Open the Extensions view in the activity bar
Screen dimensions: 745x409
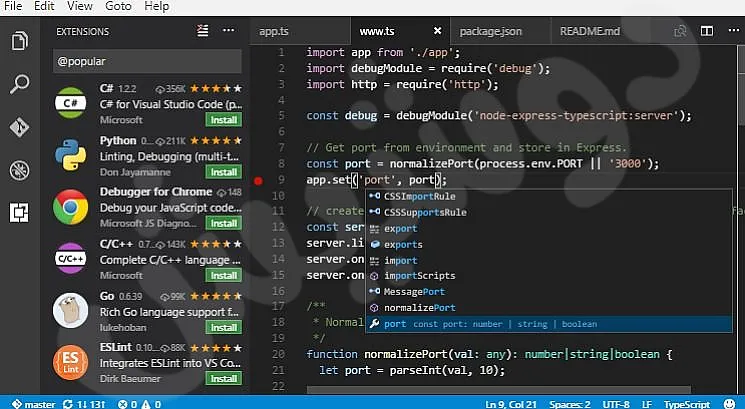pos(19,212)
